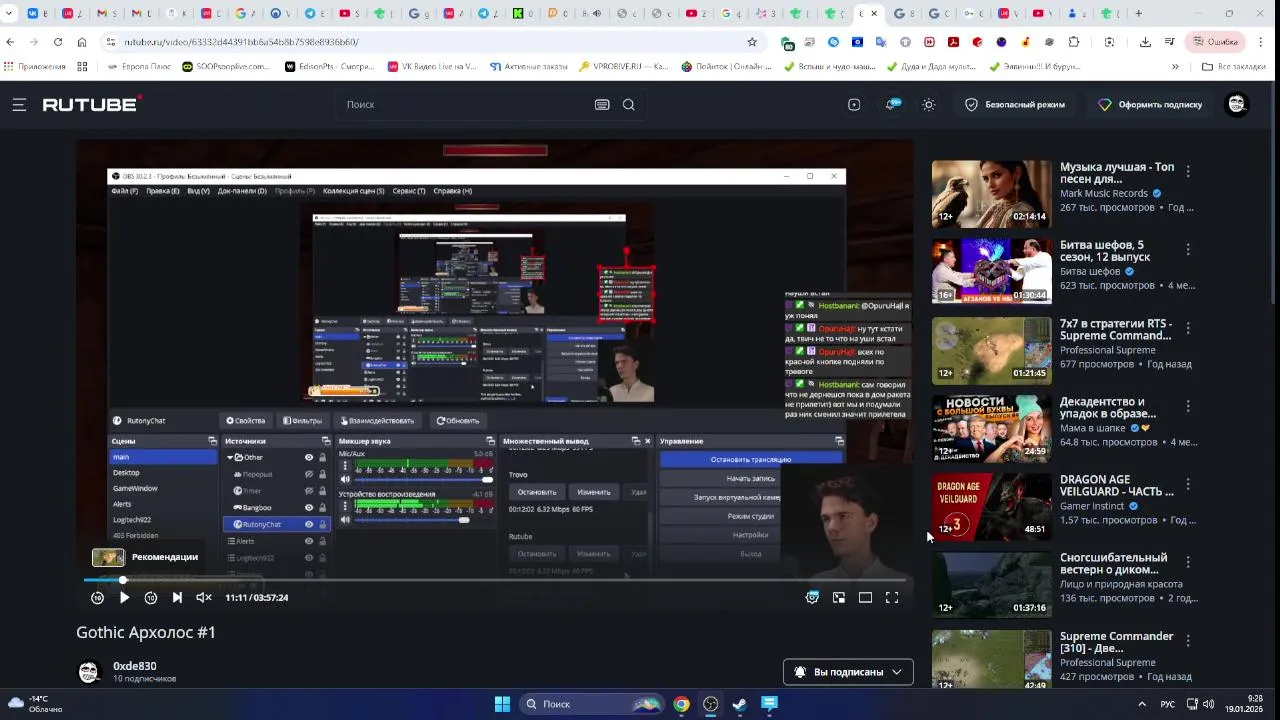Open Декадентство и упадок video title
Image resolution: width=1280 pixels, height=720 pixels.
pos(1108,407)
